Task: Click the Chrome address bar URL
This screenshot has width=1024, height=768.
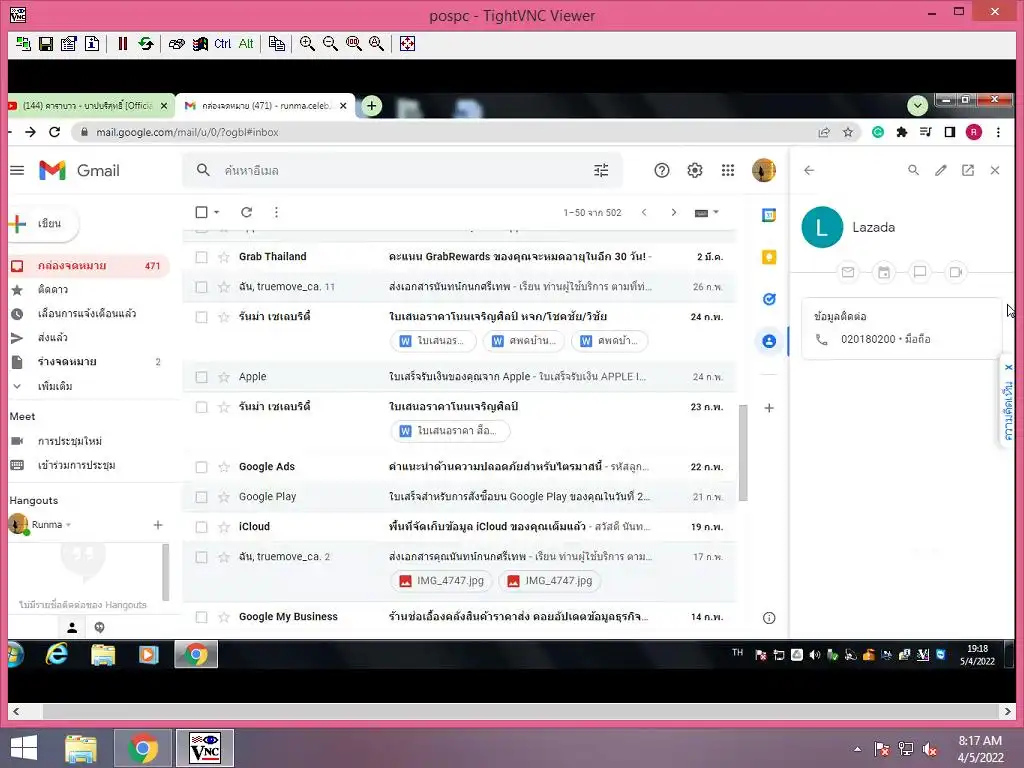Action: tap(187, 133)
